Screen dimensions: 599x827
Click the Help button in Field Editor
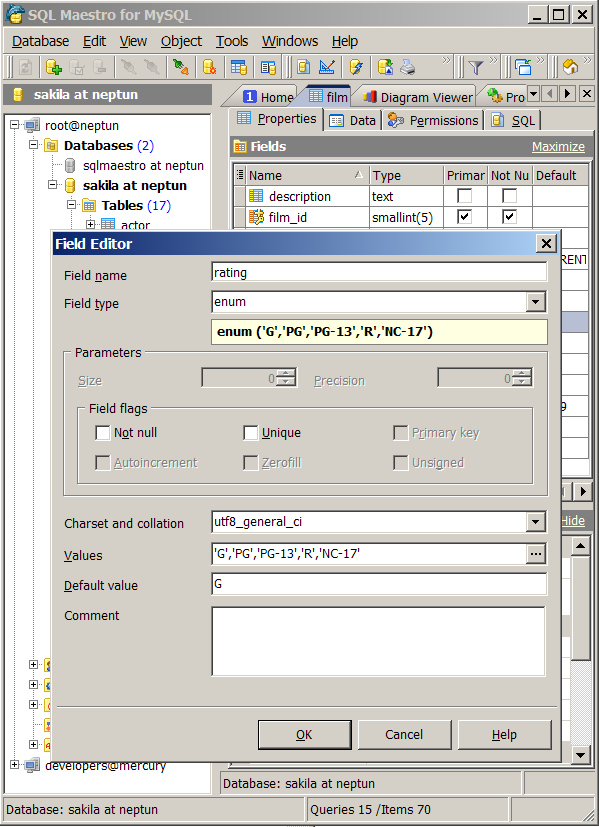tap(505, 735)
